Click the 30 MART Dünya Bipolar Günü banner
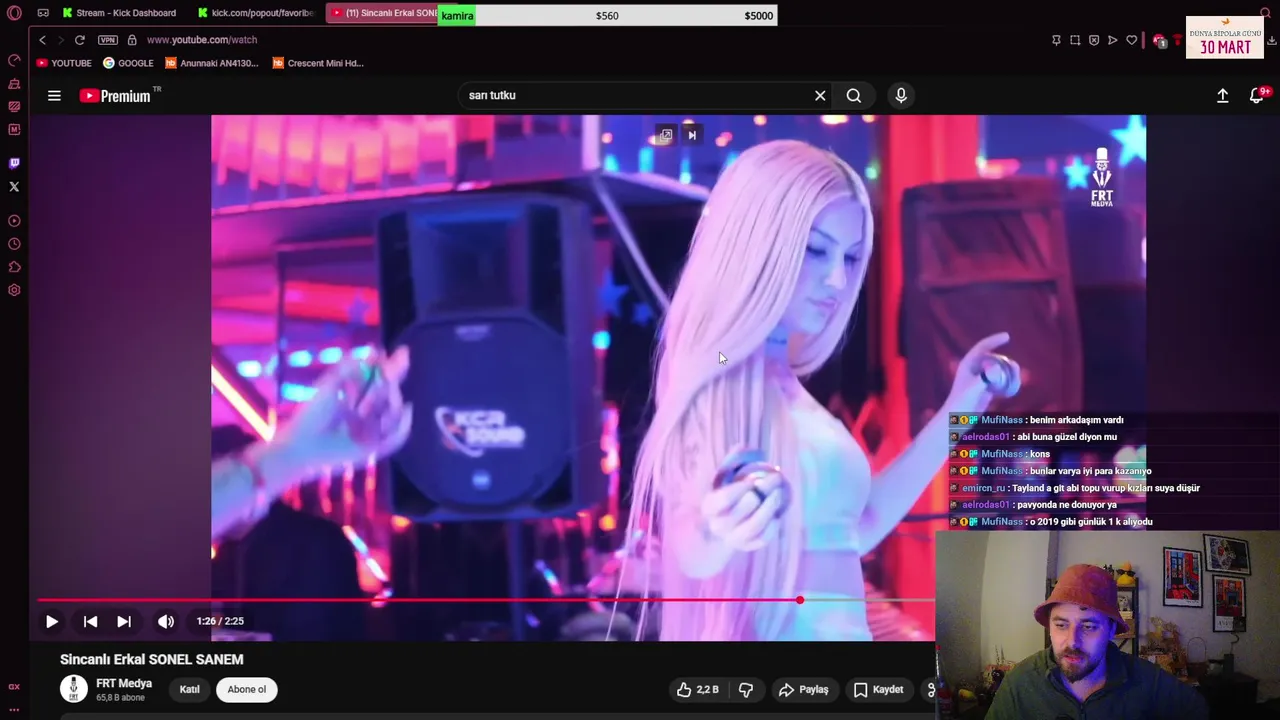The width and height of the screenshot is (1280, 720). [x=1225, y=37]
